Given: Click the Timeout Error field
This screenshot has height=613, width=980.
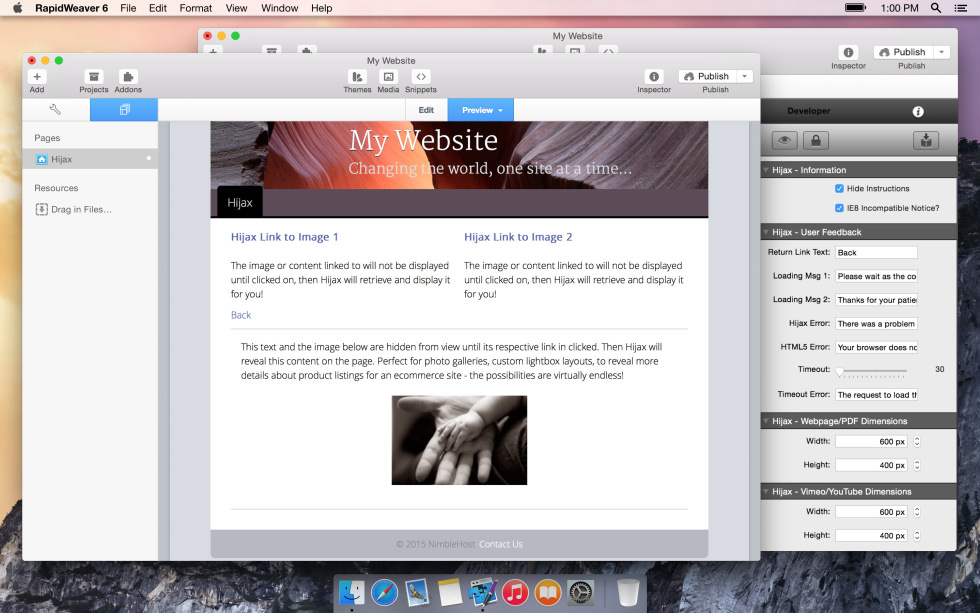Looking at the screenshot, I should pos(876,395).
